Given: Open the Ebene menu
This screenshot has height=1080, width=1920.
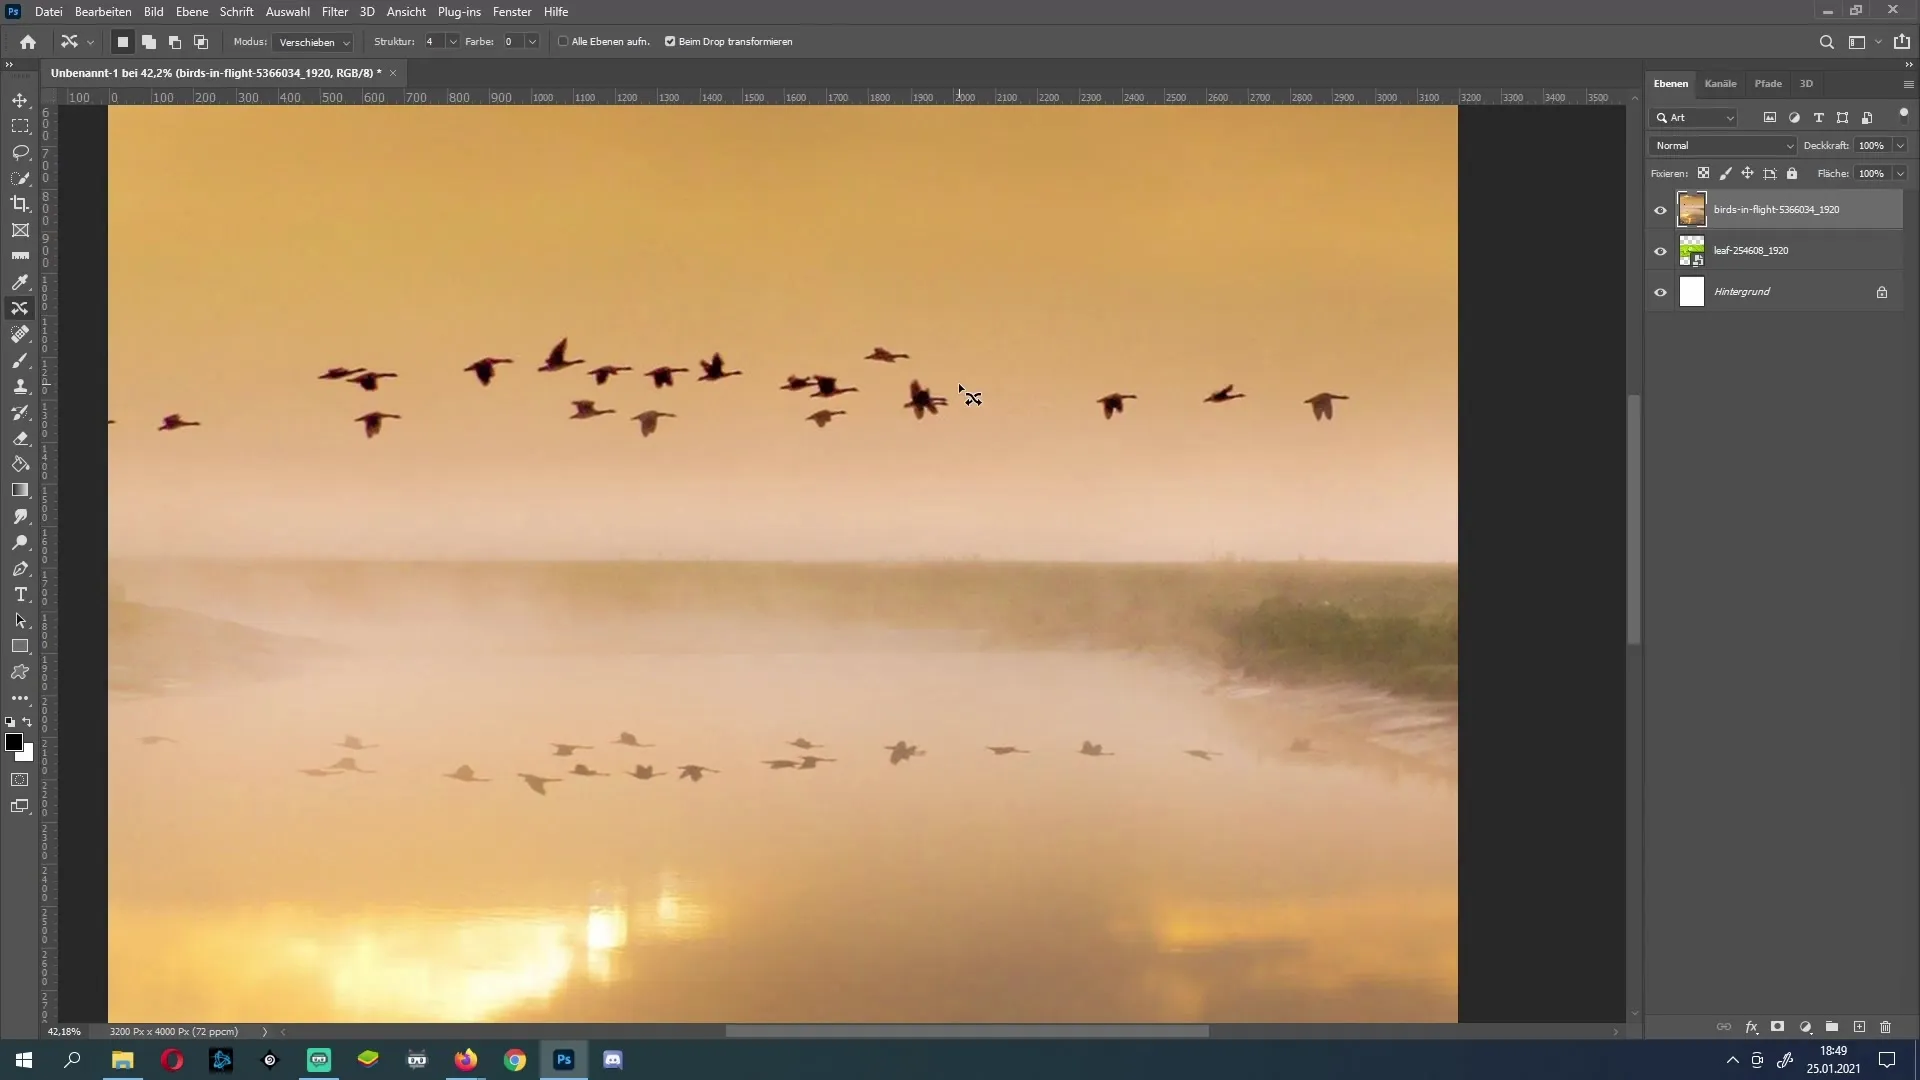Looking at the screenshot, I should [191, 11].
